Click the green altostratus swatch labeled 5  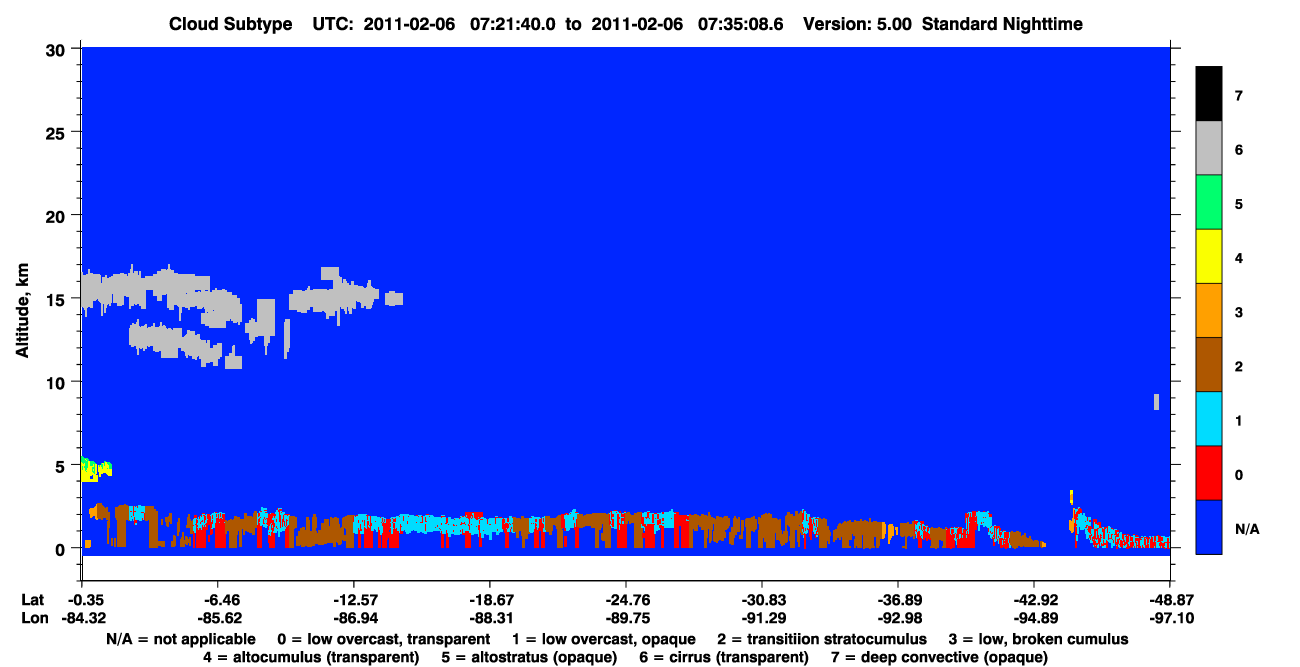coord(1208,202)
